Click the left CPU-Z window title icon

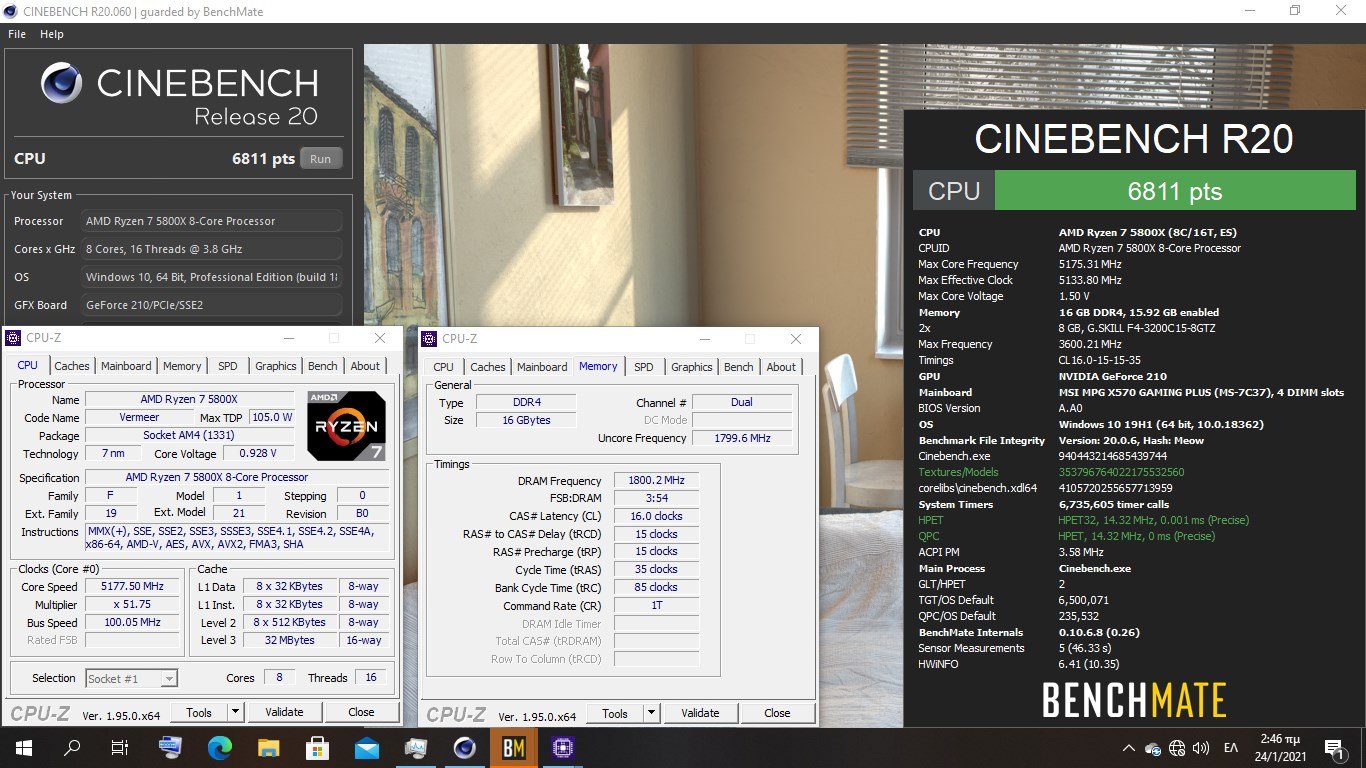tap(14, 338)
